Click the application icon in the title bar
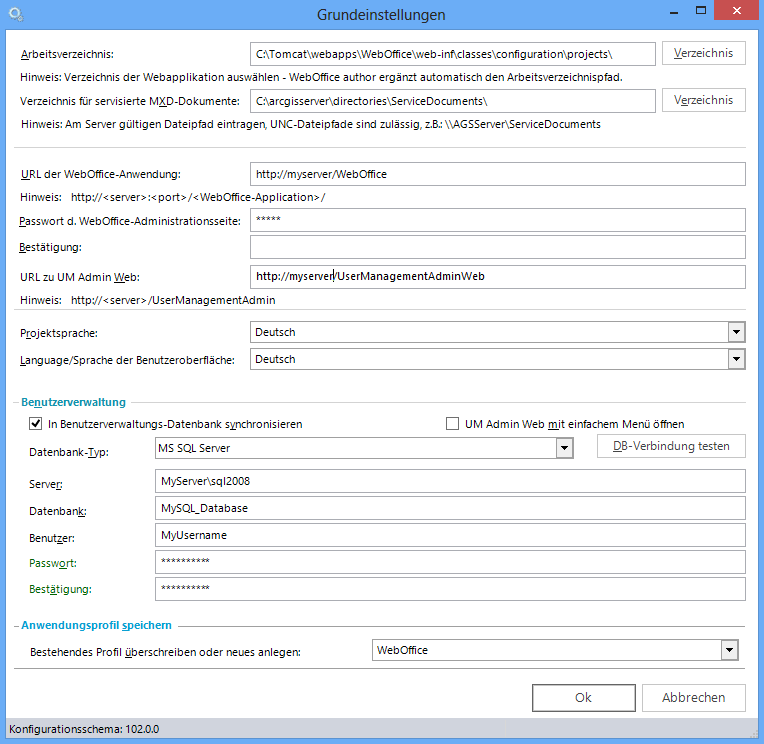 (16, 14)
